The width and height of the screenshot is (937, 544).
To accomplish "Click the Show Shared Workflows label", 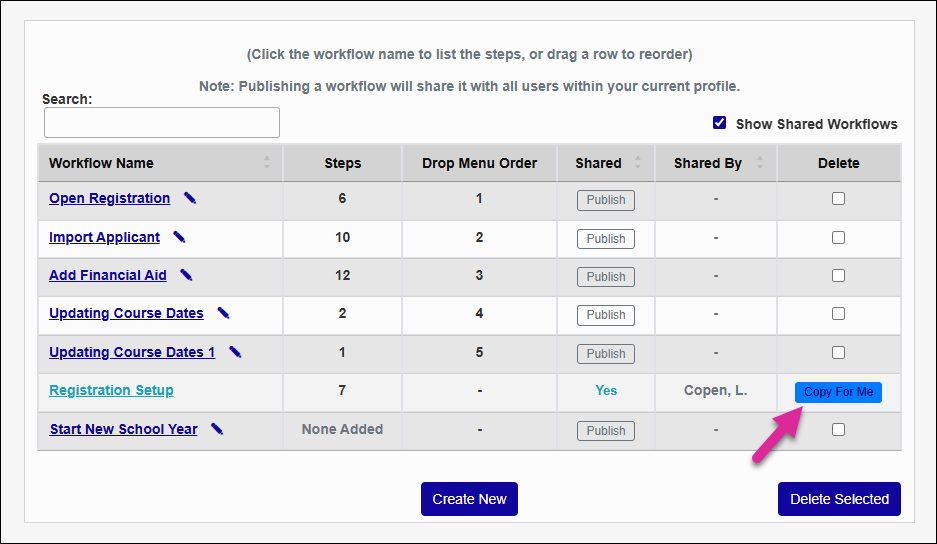I will coord(816,124).
